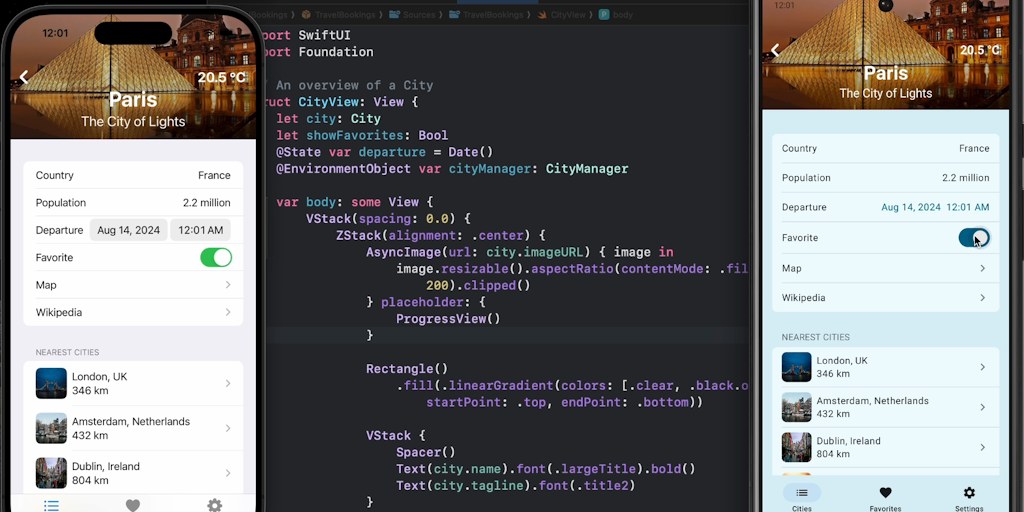
Task: Tap the Favorites heart icon on the Android phone
Action: coord(885,493)
